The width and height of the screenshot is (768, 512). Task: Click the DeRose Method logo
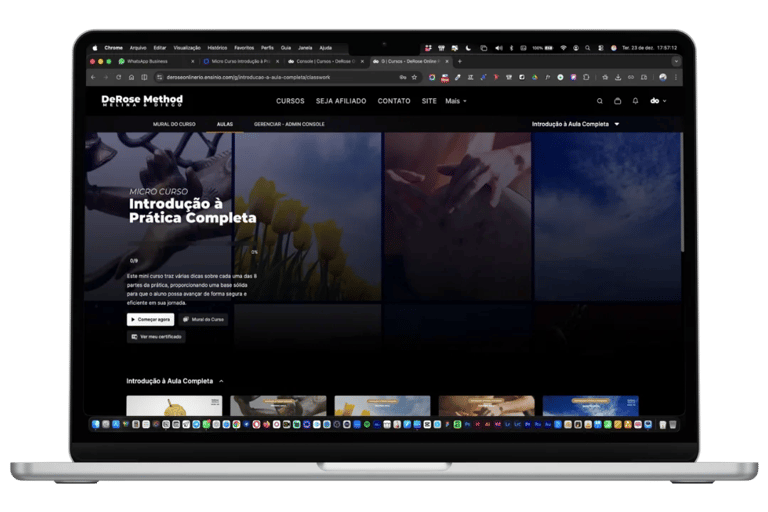click(x=142, y=100)
